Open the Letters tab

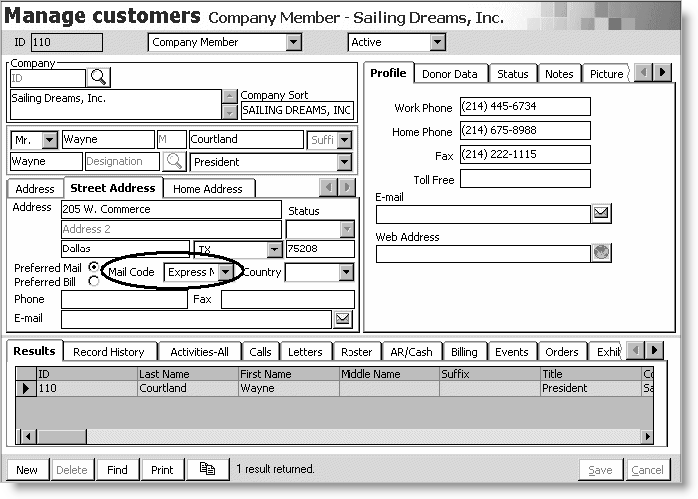[305, 352]
